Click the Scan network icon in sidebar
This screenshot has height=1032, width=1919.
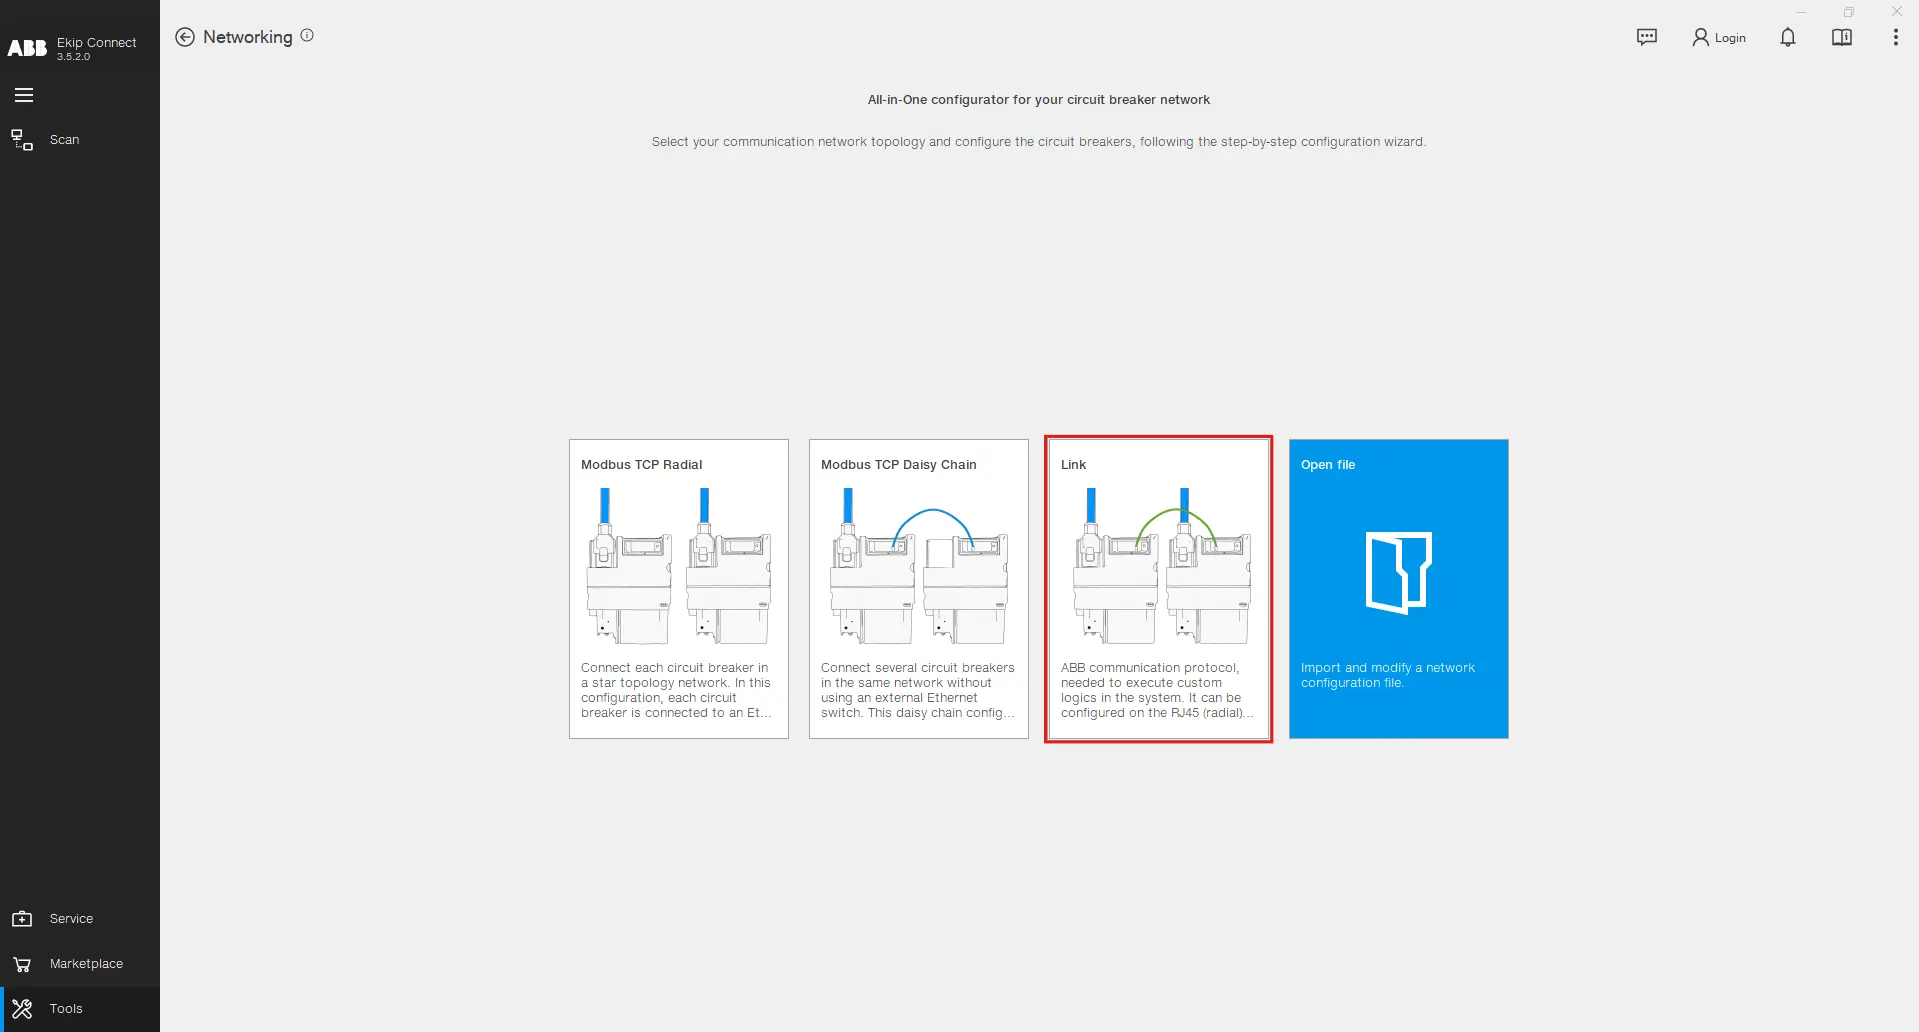22,140
